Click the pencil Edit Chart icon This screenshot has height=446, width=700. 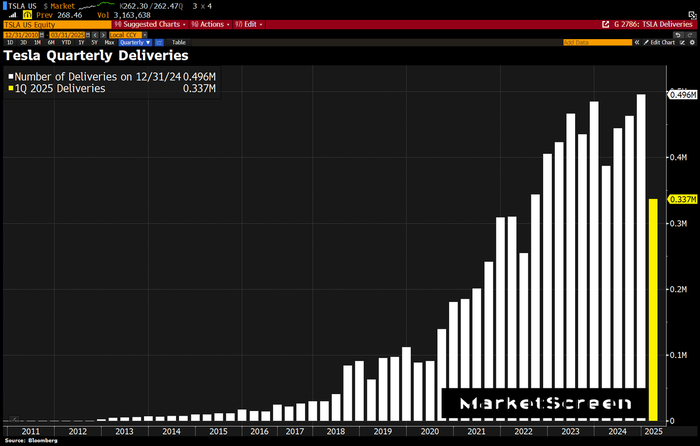point(646,43)
